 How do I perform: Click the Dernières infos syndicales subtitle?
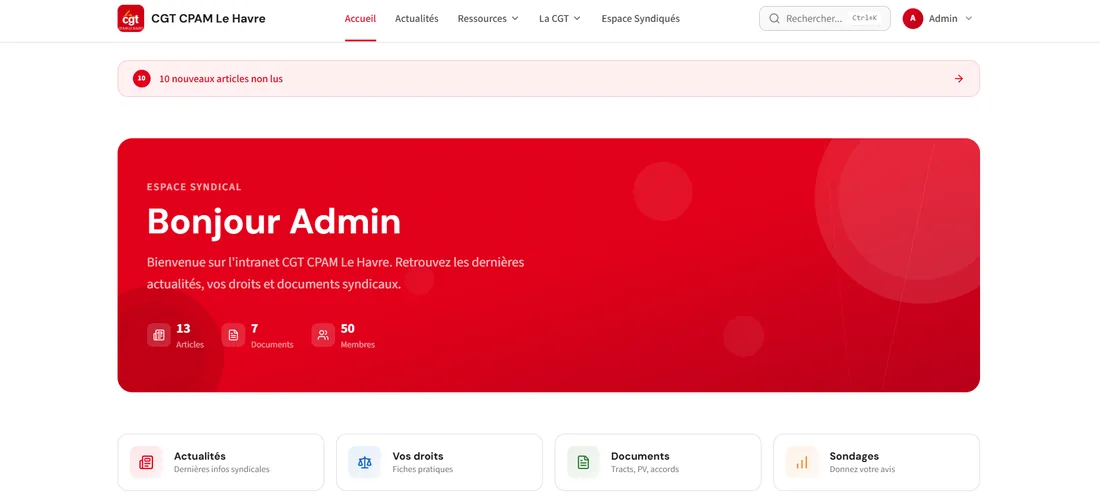coord(222,470)
